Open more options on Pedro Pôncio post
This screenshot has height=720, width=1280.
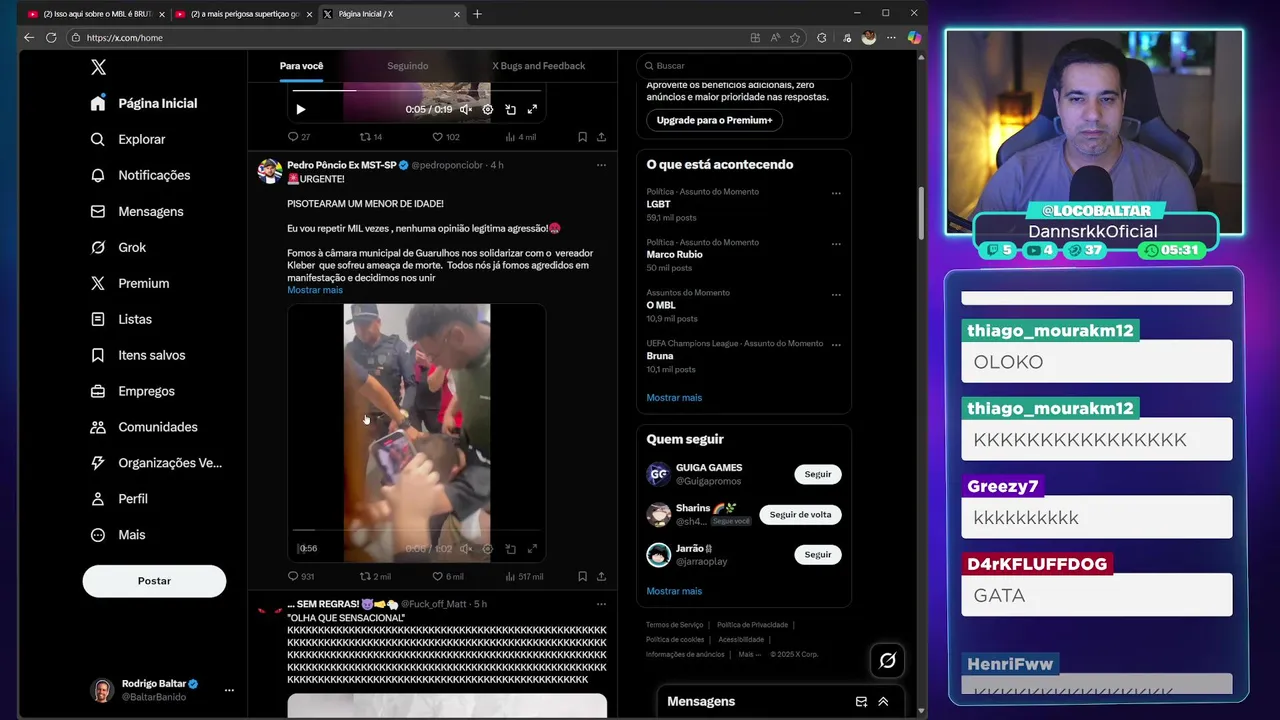tap(601, 165)
